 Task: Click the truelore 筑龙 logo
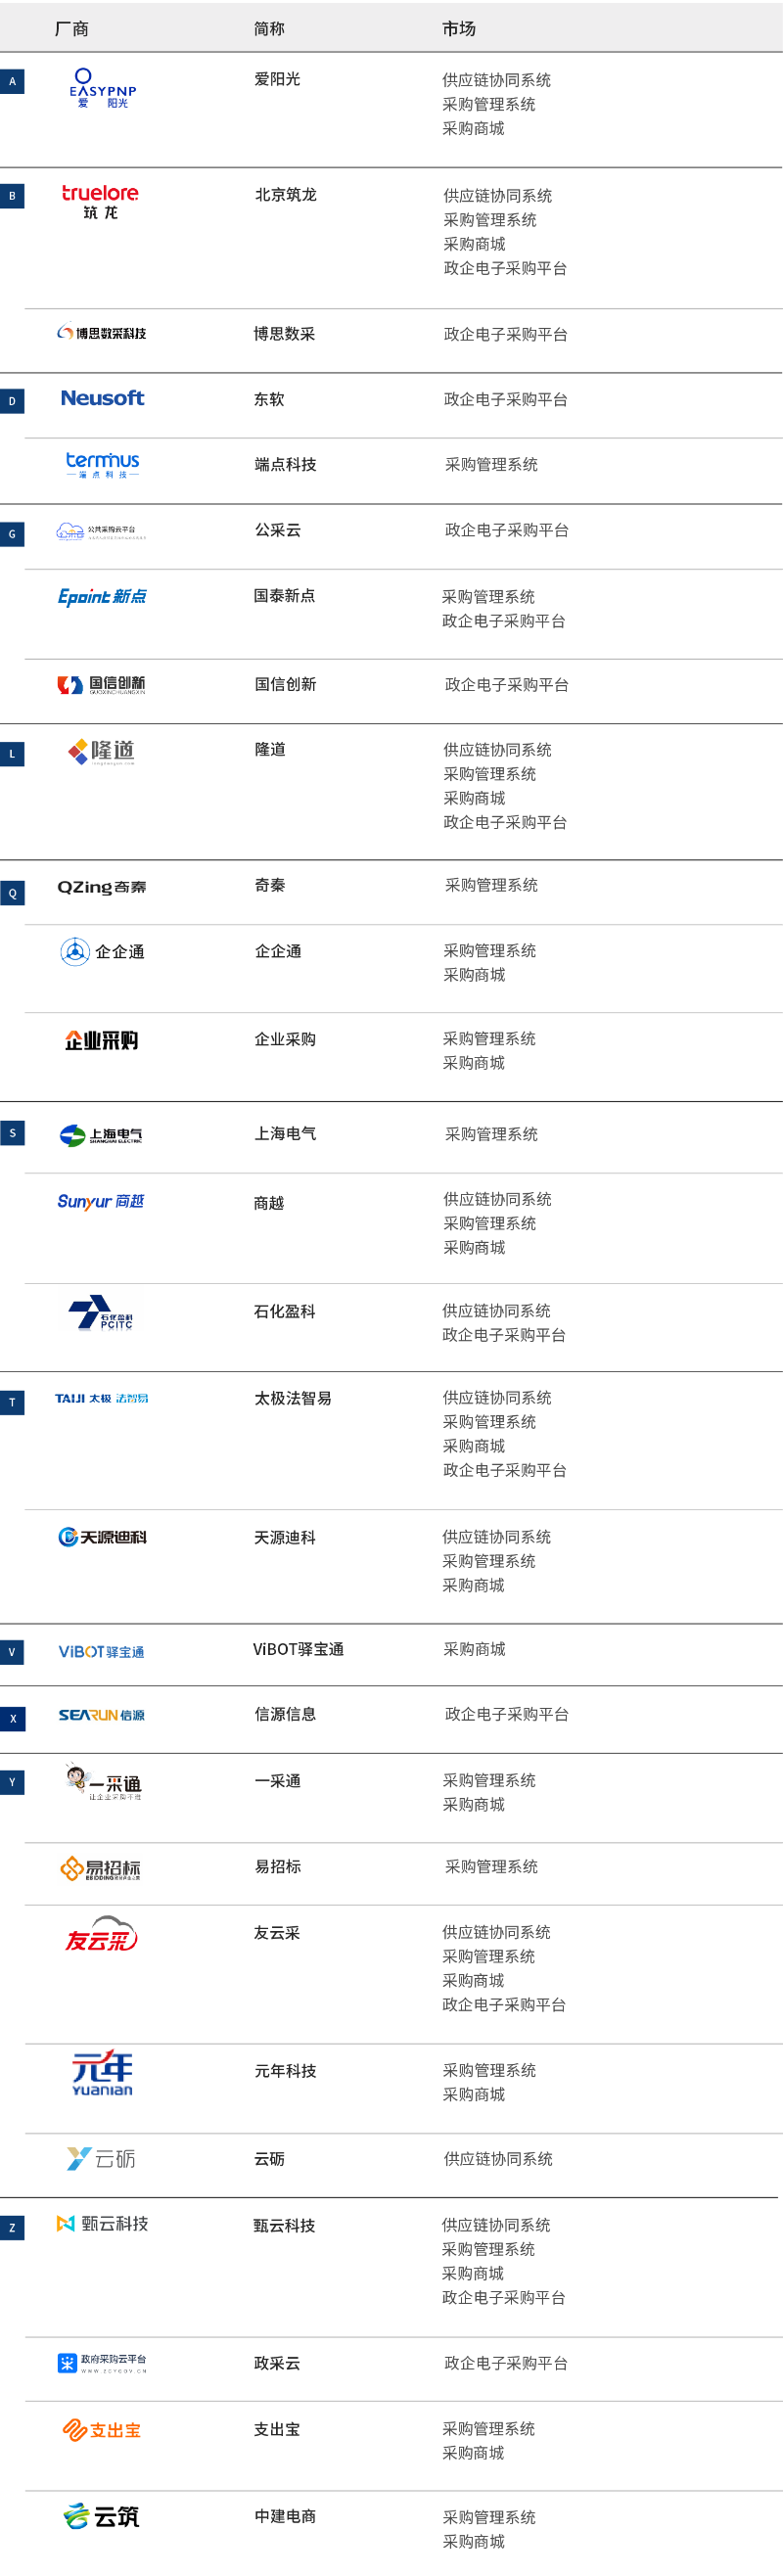click(100, 201)
